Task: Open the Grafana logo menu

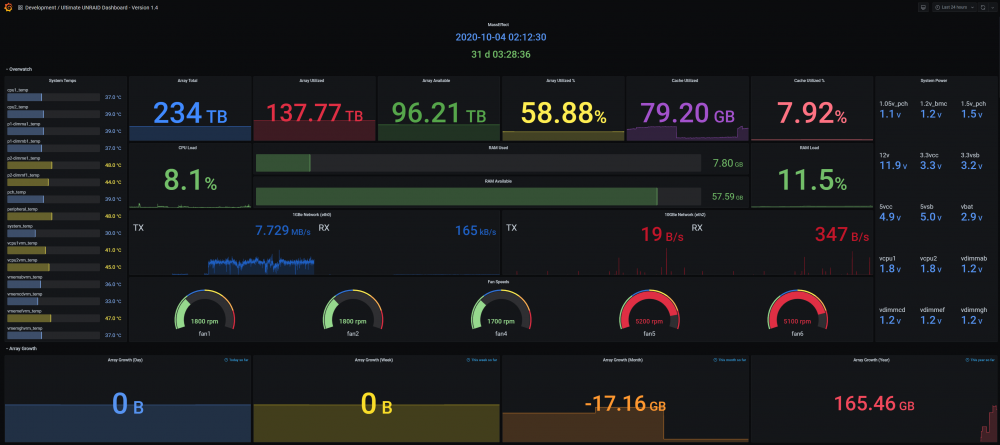Action: (7, 7)
